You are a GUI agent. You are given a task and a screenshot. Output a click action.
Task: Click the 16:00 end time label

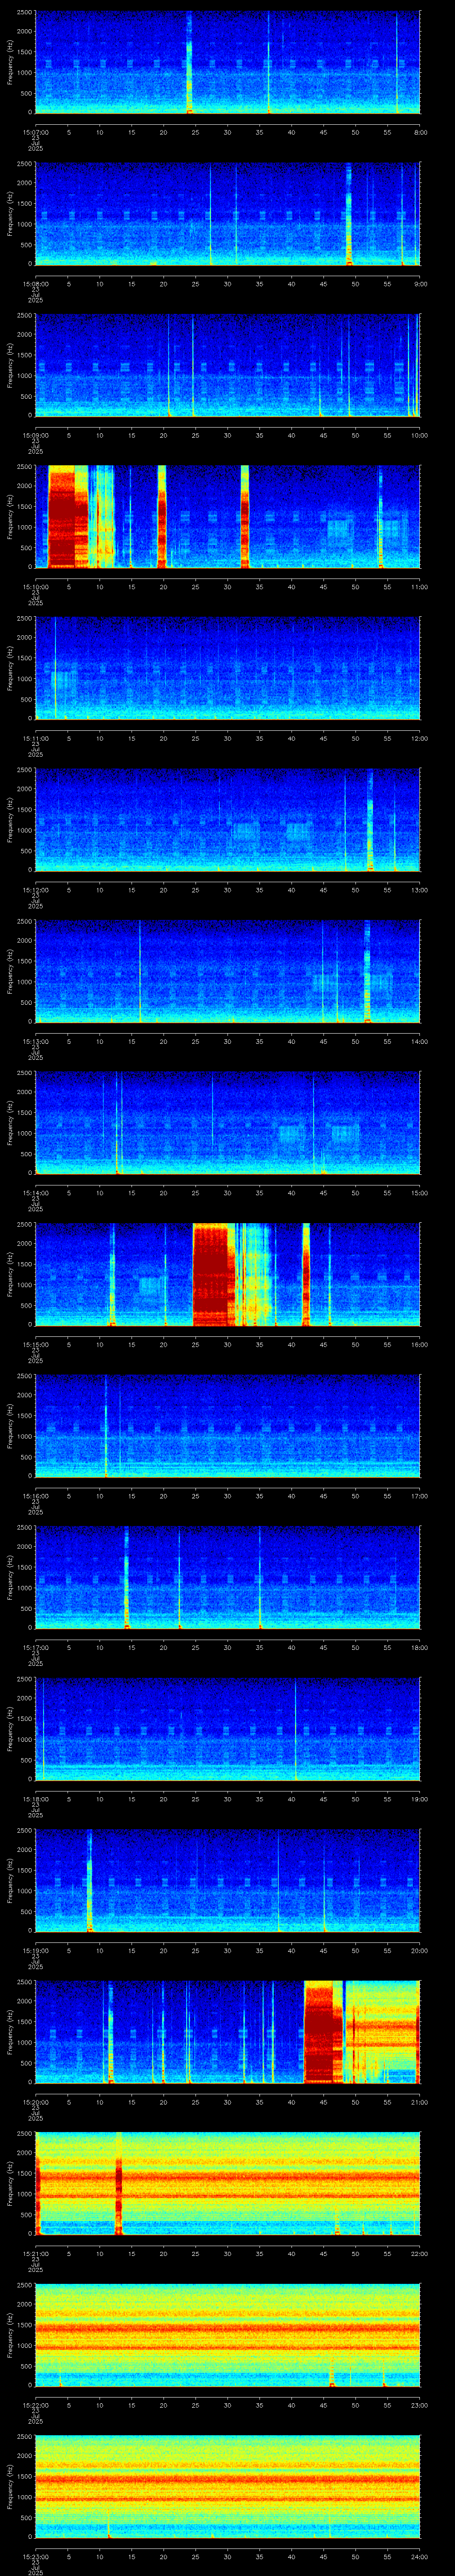[x=419, y=1344]
